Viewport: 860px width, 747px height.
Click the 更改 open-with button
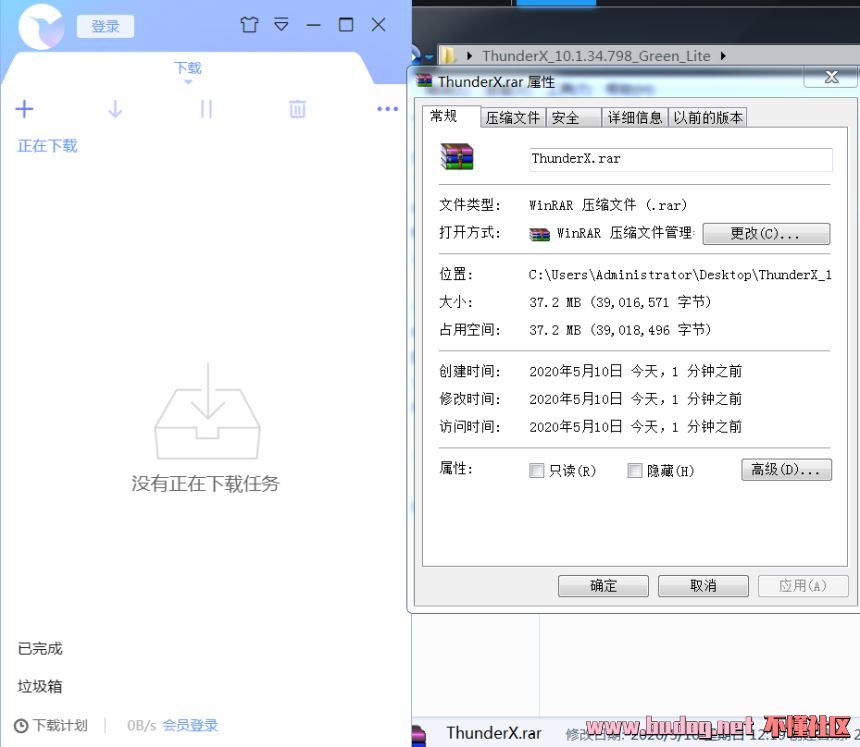766,234
